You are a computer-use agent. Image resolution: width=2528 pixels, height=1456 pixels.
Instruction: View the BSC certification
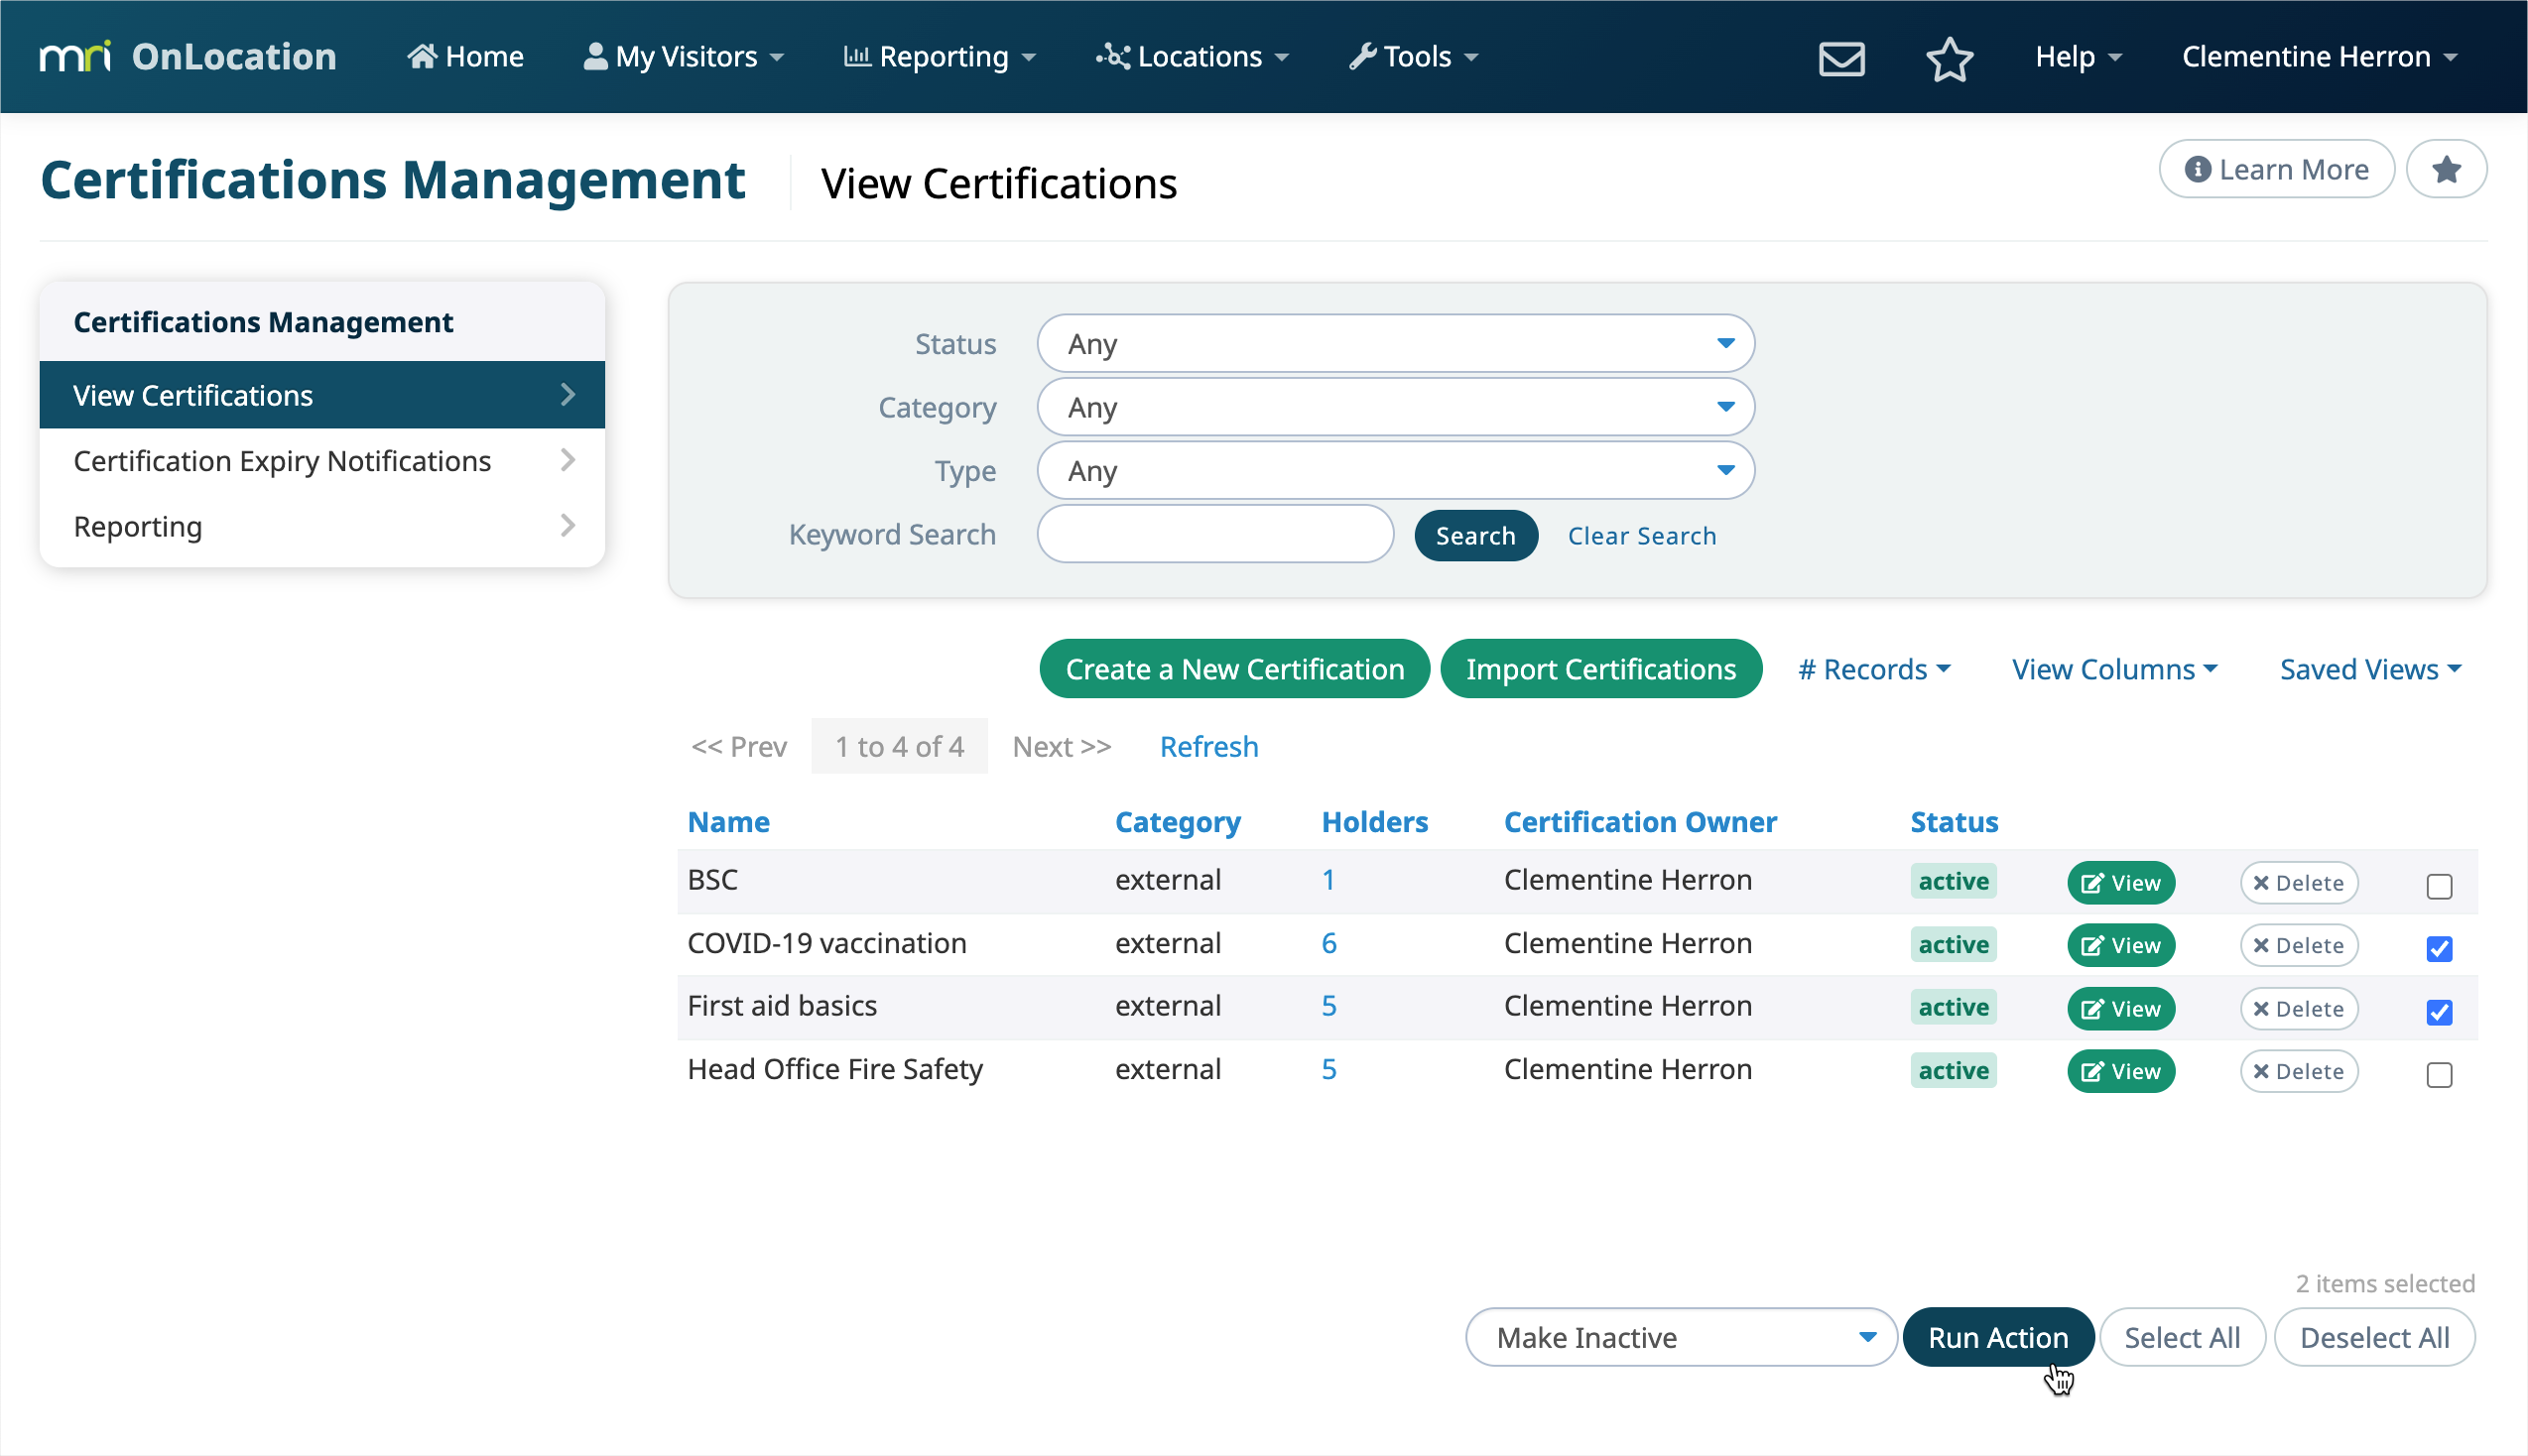click(2121, 883)
